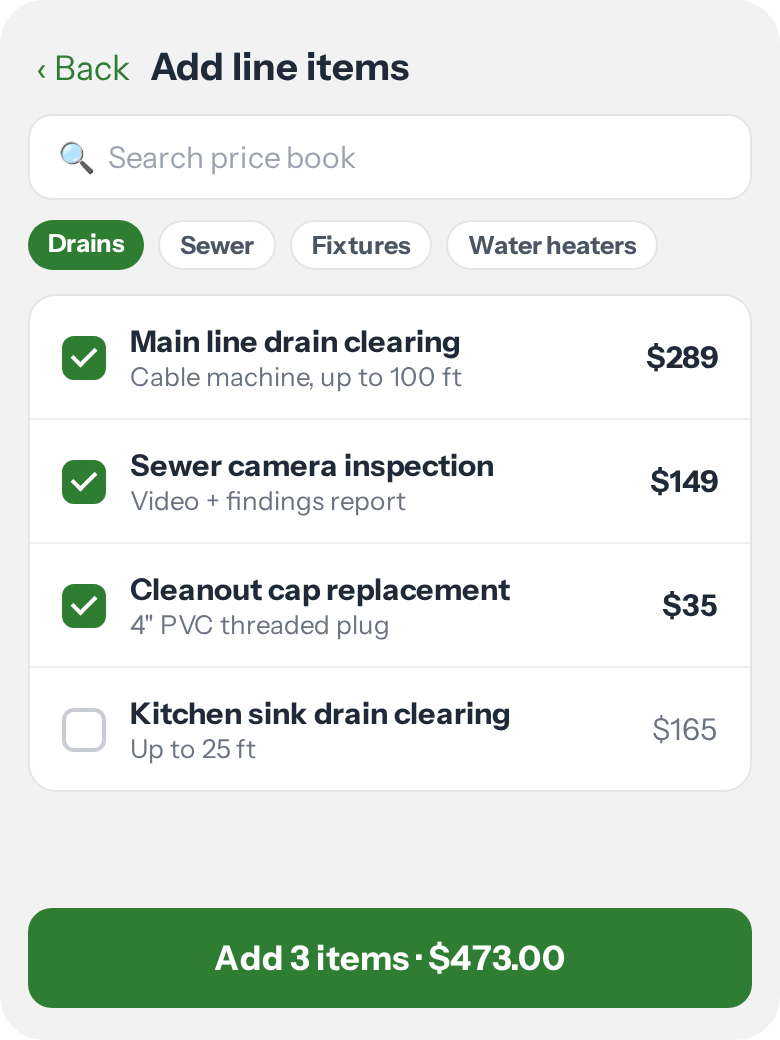Uncheck Cleanout cap replacement checkbox

pyautogui.click(x=84, y=606)
